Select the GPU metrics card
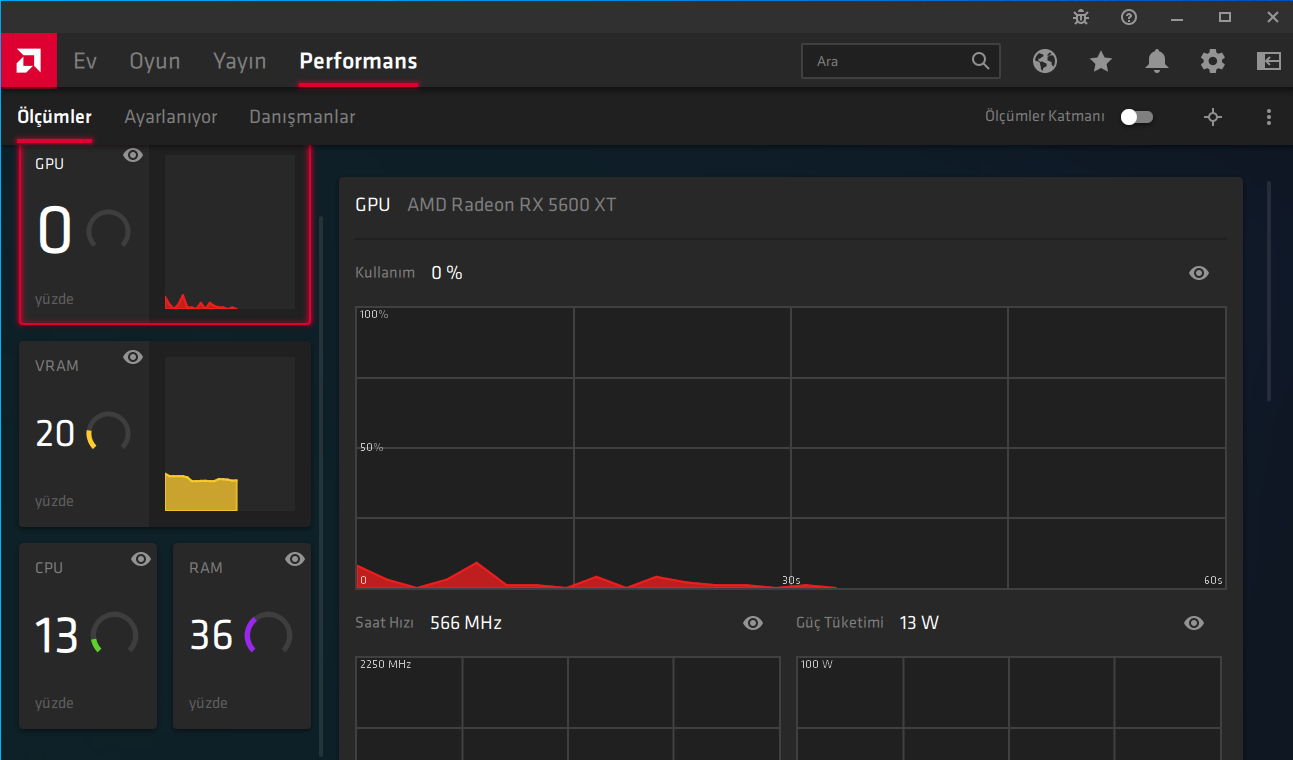 coord(165,234)
